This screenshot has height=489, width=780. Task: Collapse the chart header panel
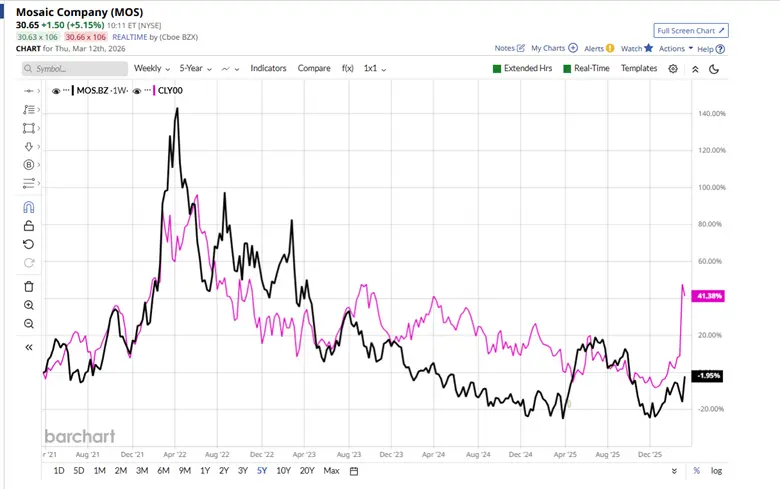coord(695,69)
